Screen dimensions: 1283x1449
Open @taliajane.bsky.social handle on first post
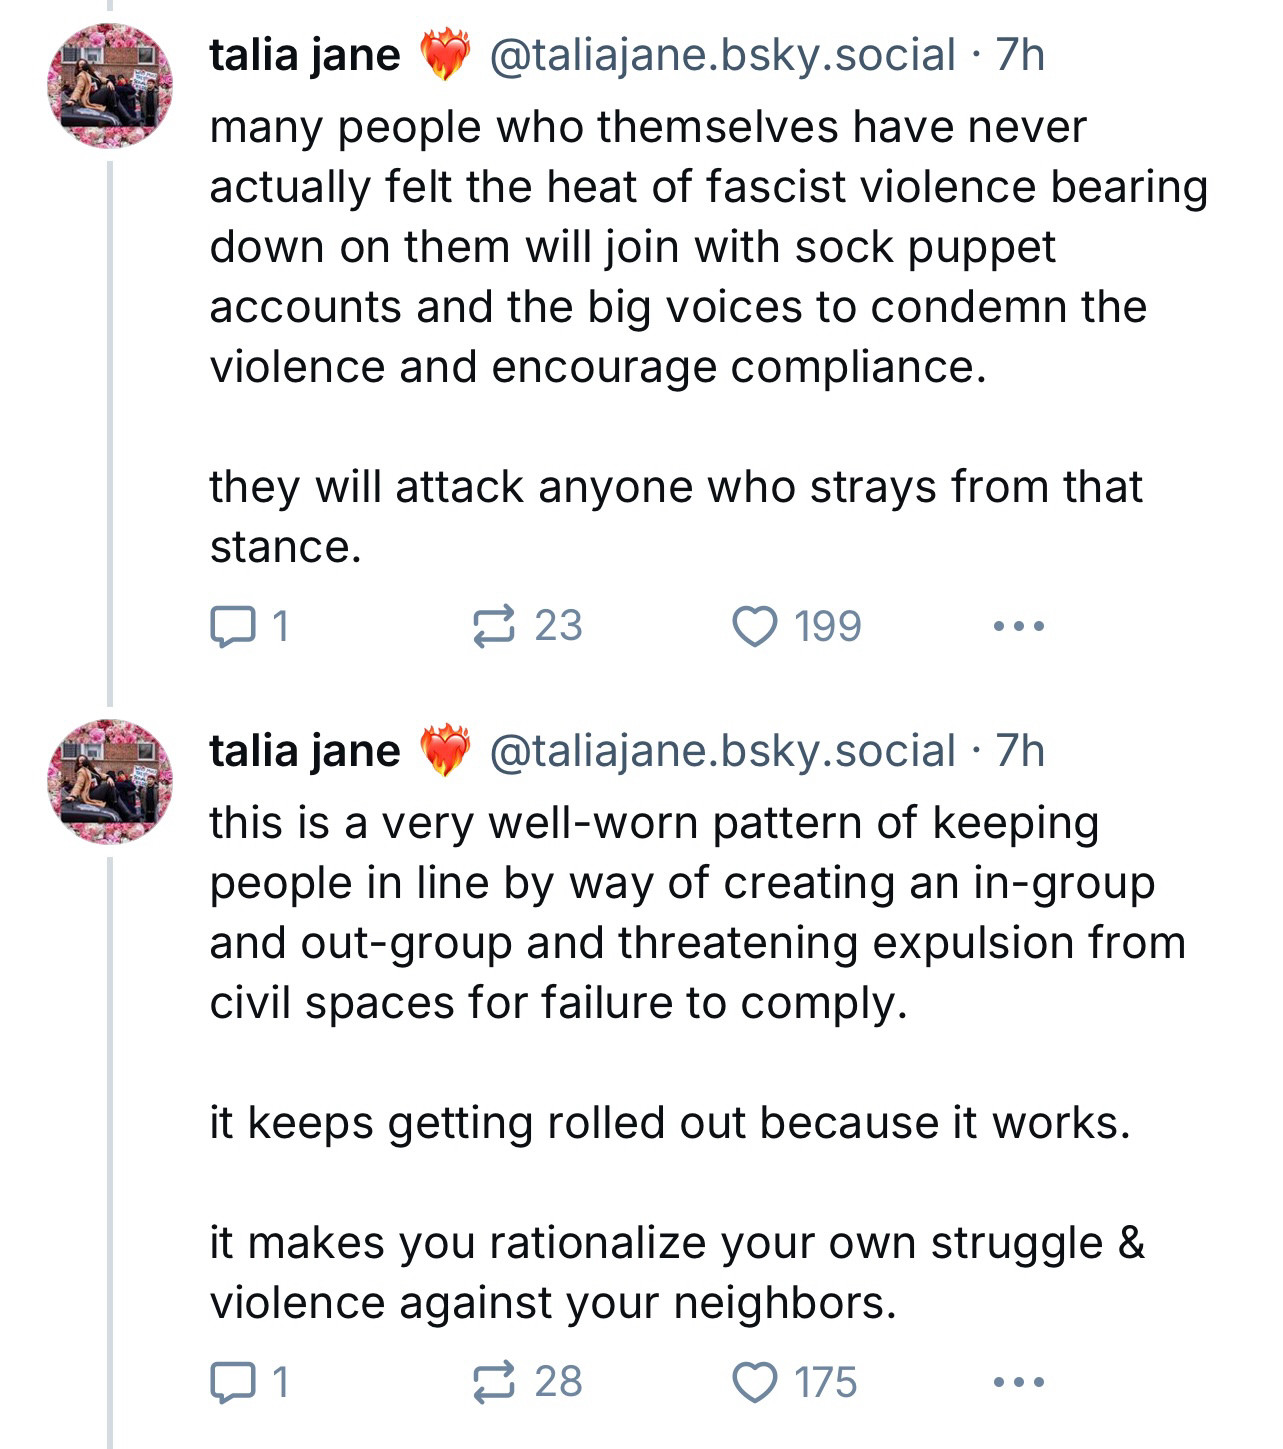tap(722, 55)
